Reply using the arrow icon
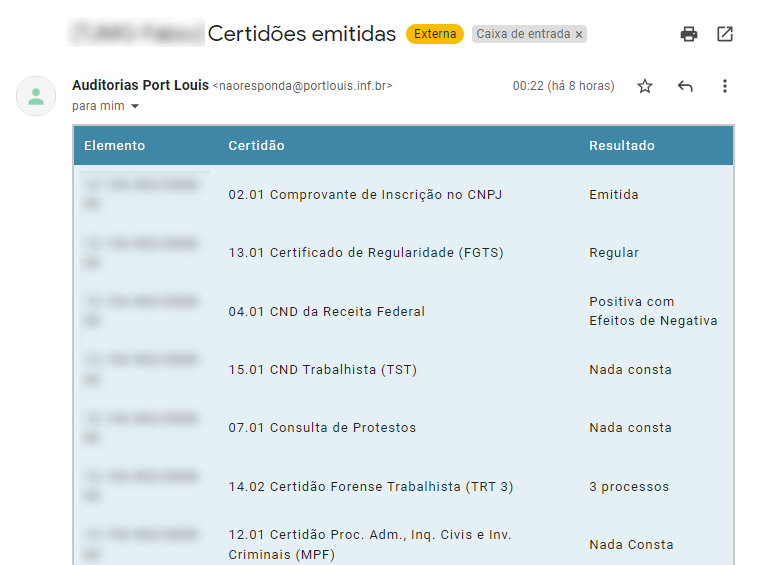Image resolution: width=757 pixels, height=565 pixels. (x=685, y=86)
